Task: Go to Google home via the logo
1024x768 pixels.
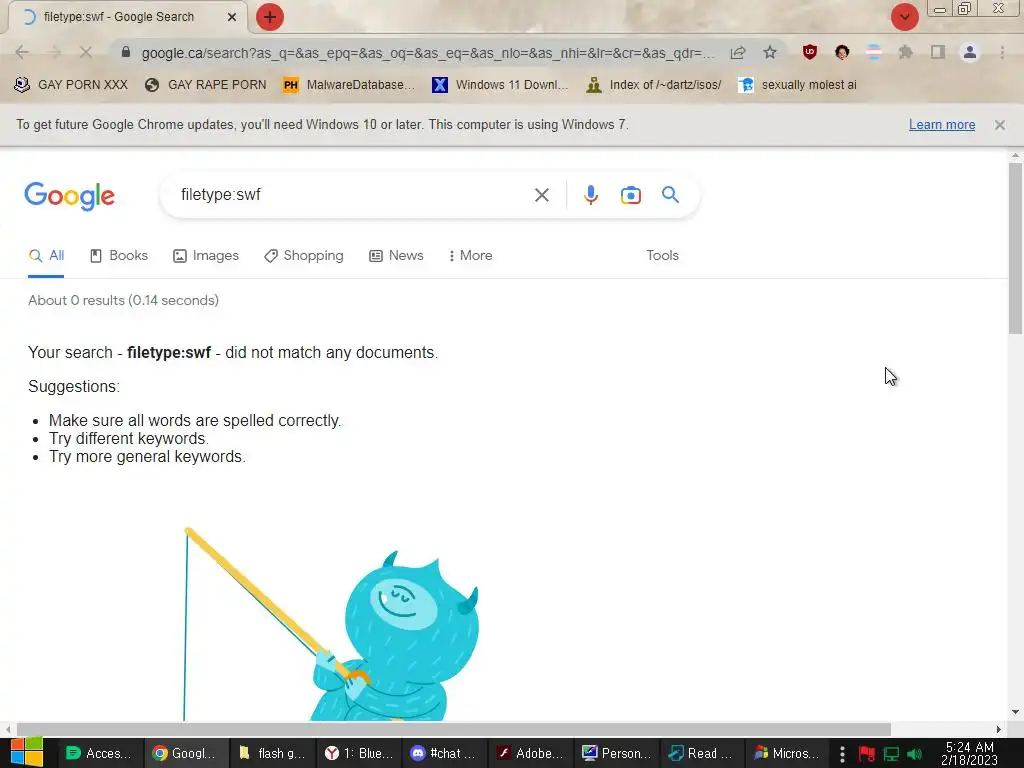Action: pos(69,196)
